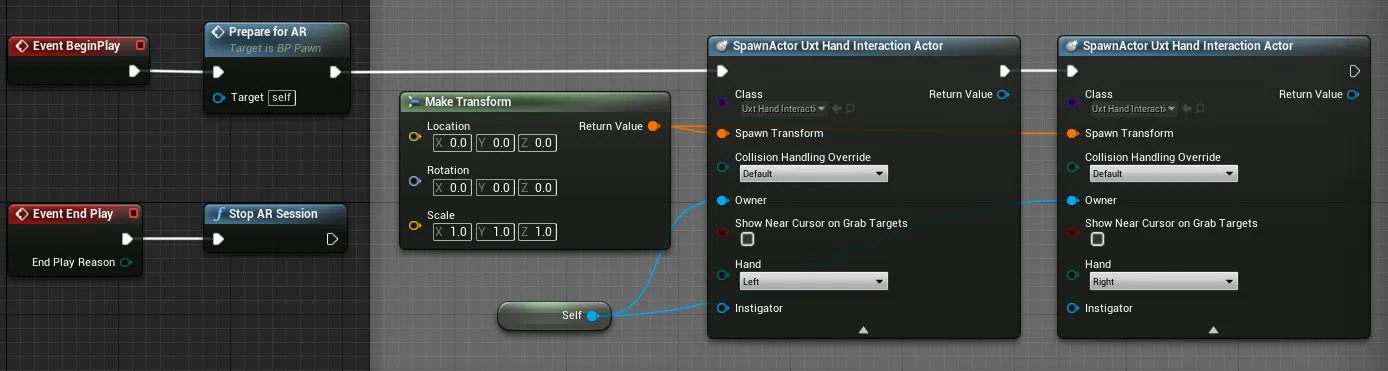Click the Prepare for AR output exec pin
Viewport: 1388px width, 371px height.
(335, 72)
